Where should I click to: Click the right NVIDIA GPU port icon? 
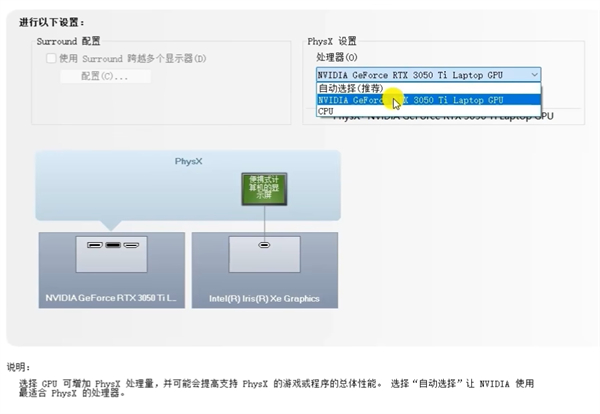[131, 245]
